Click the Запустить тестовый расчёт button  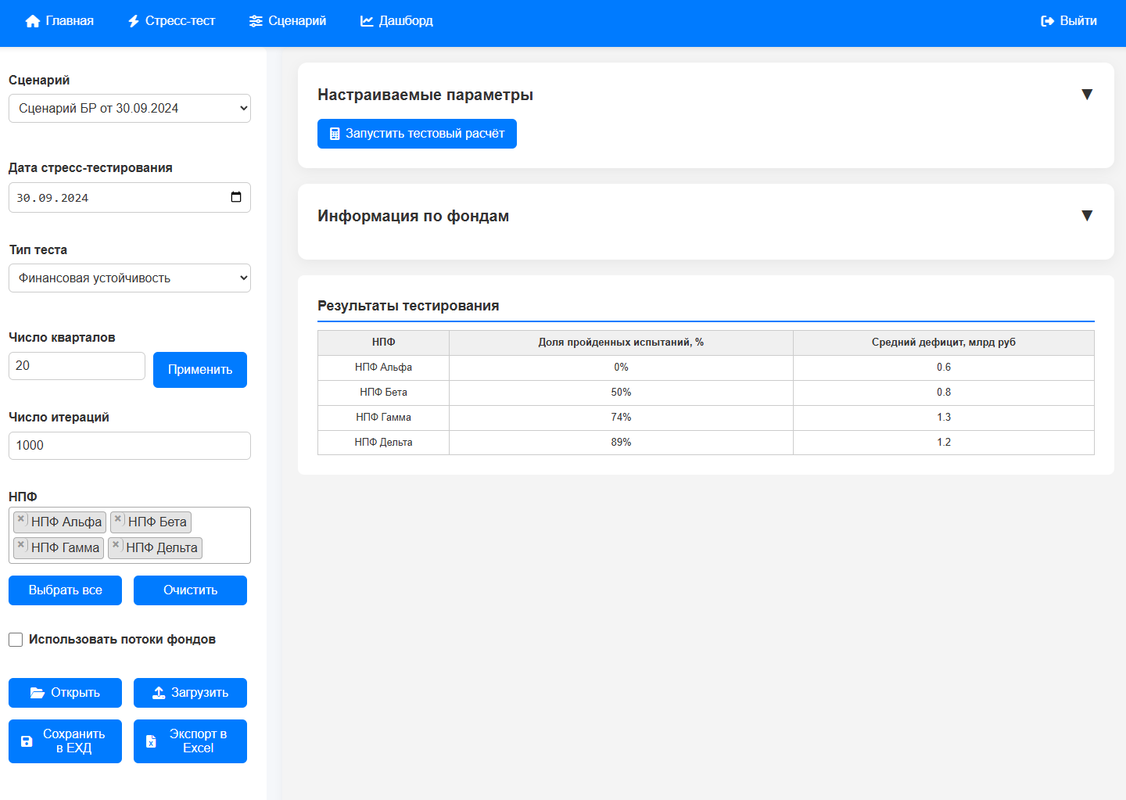tap(417, 134)
